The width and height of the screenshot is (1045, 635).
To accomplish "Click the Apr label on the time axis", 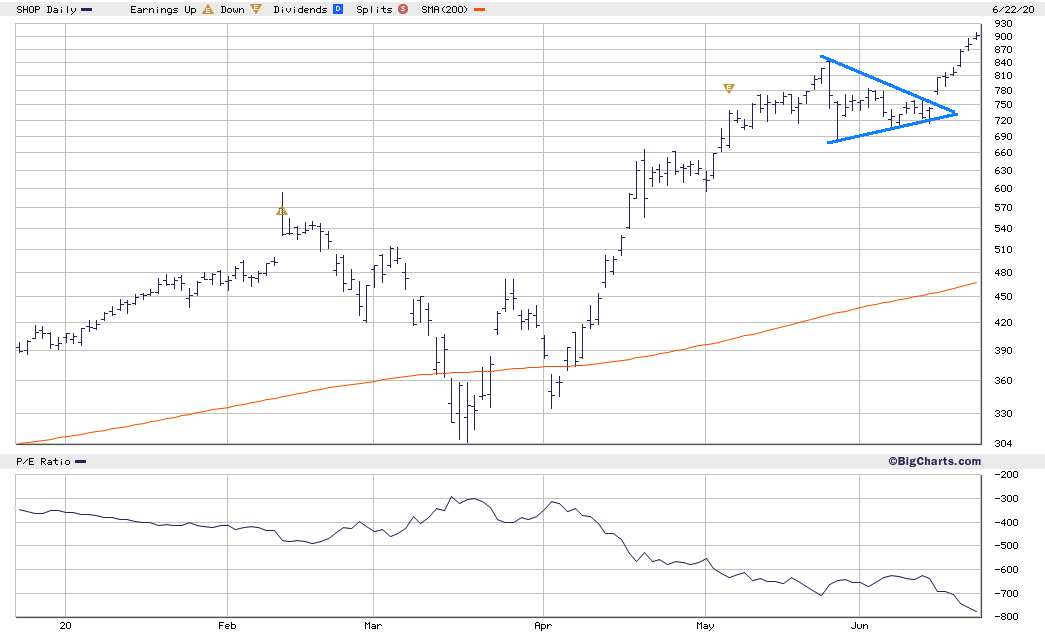I will [x=543, y=626].
